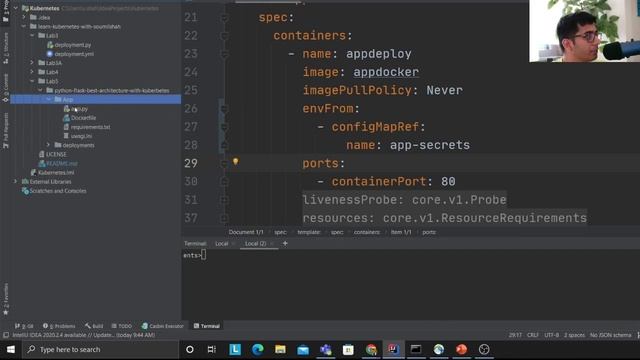Image resolution: width=640 pixels, height=360 pixels.
Task: Click breadcrumb 'ports:'
Action: point(429,232)
